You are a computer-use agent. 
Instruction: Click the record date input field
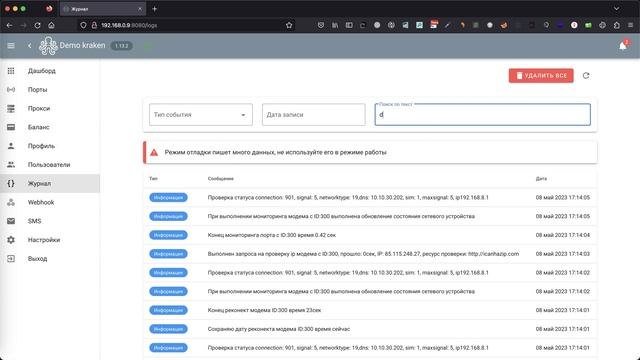(x=313, y=115)
